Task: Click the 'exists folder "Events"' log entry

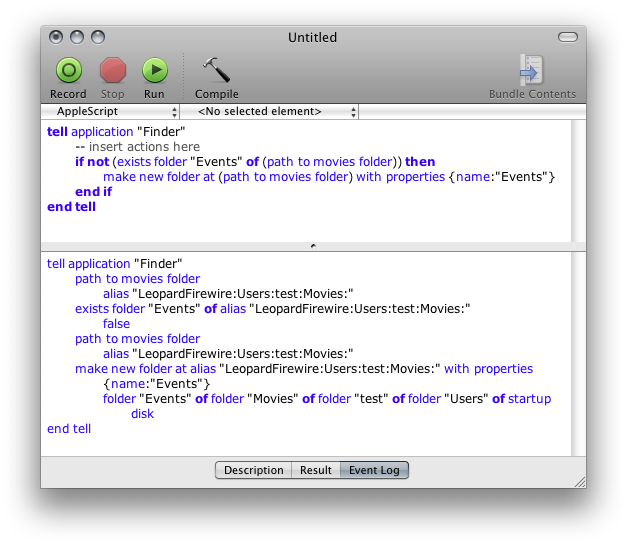Action: tap(273, 309)
